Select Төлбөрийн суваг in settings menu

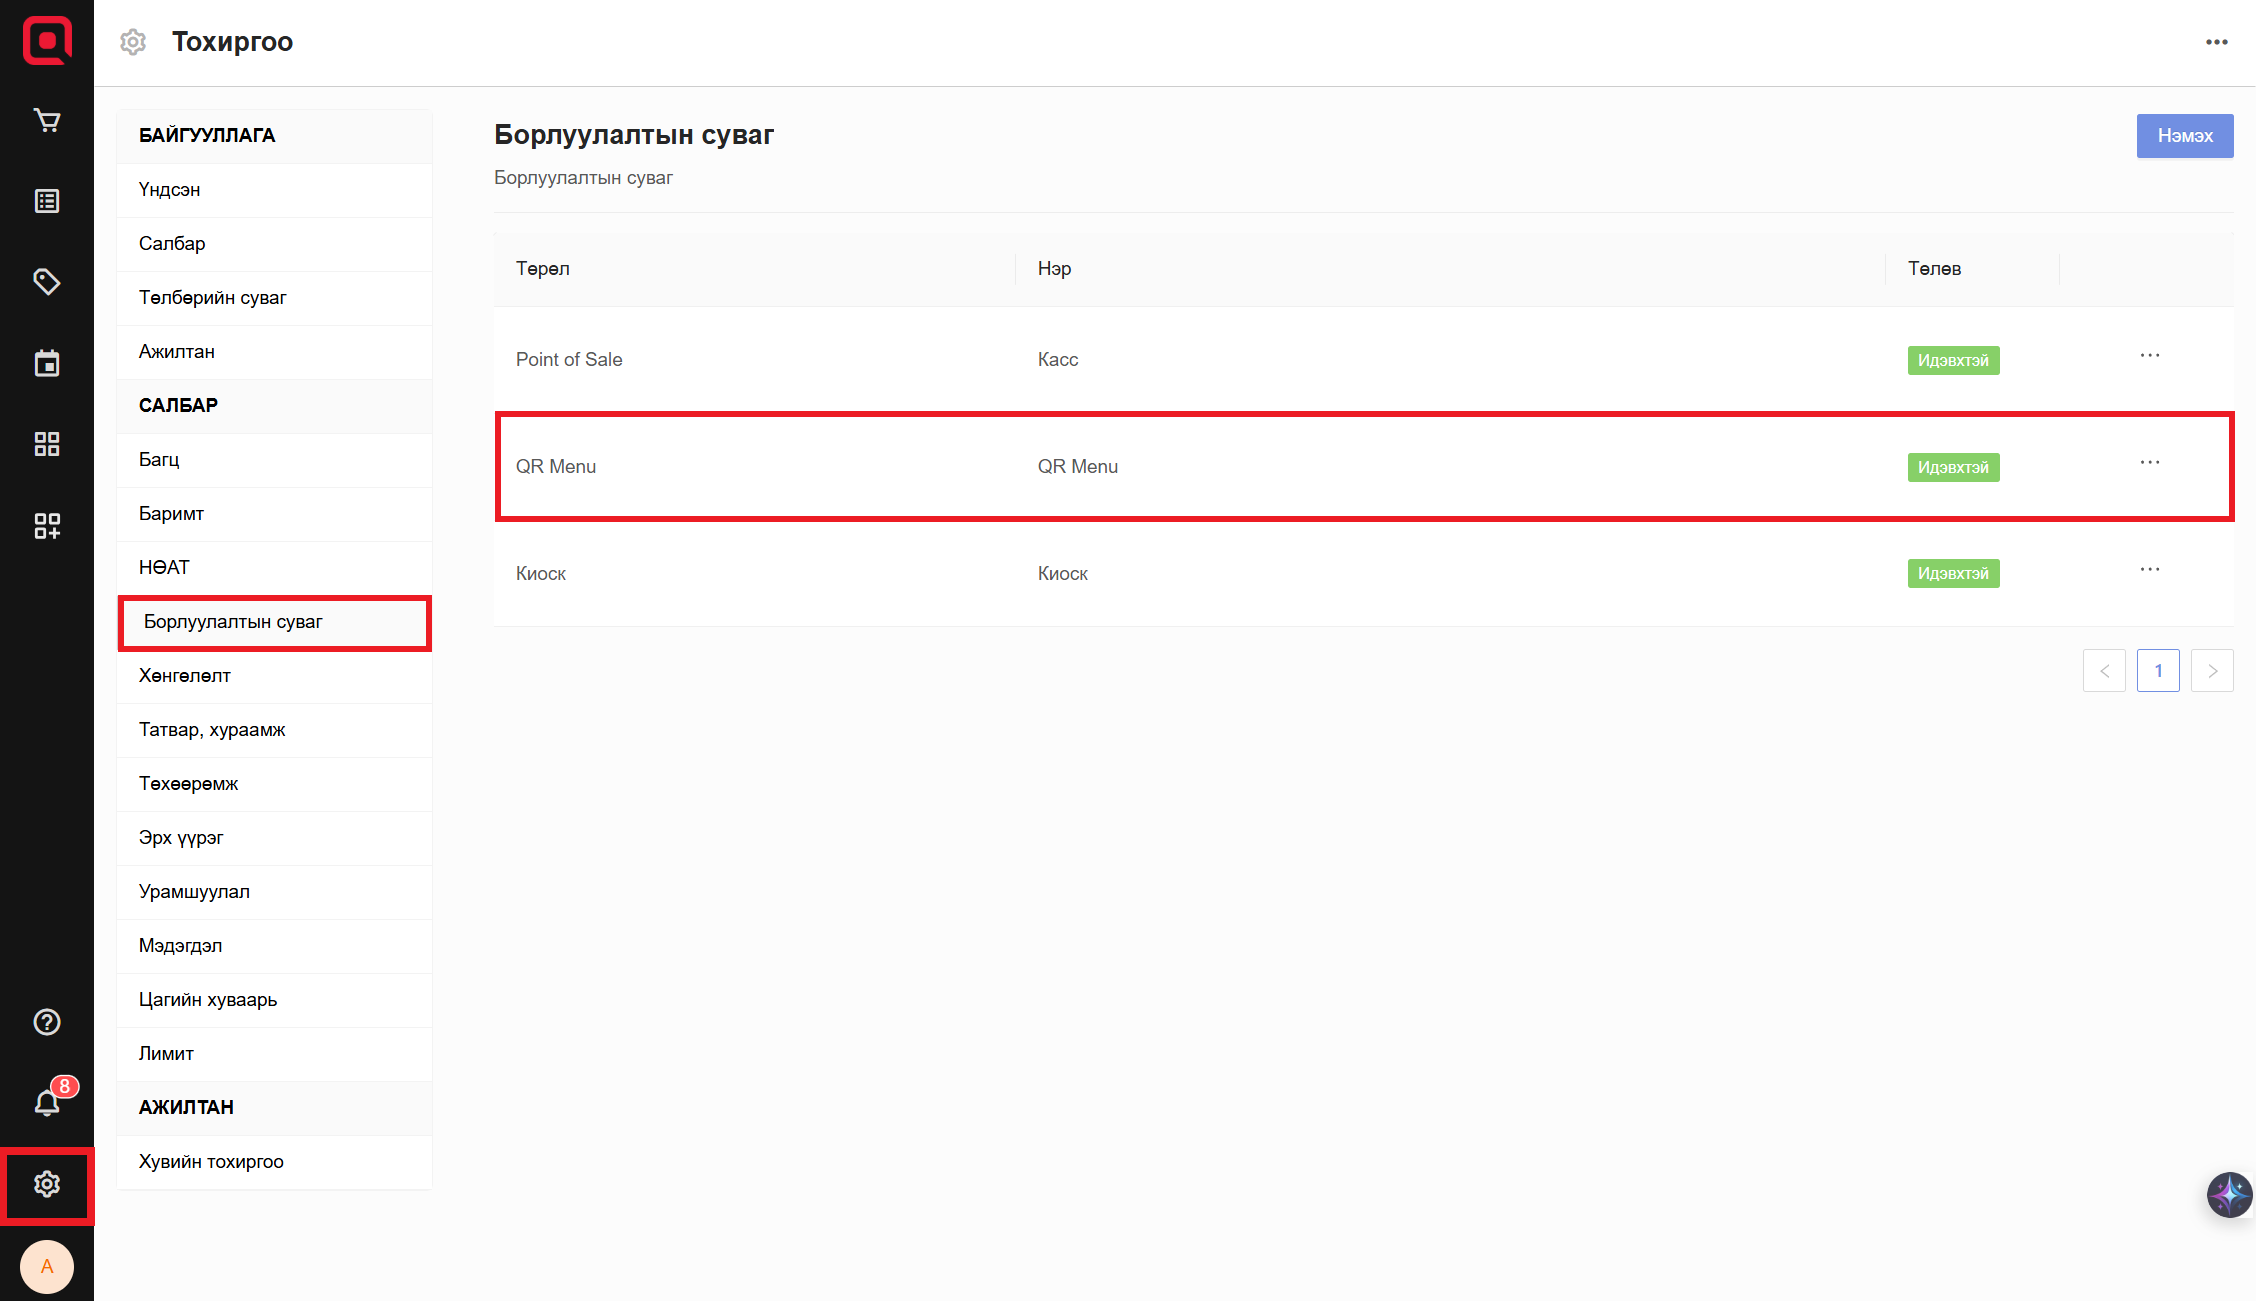pos(213,298)
